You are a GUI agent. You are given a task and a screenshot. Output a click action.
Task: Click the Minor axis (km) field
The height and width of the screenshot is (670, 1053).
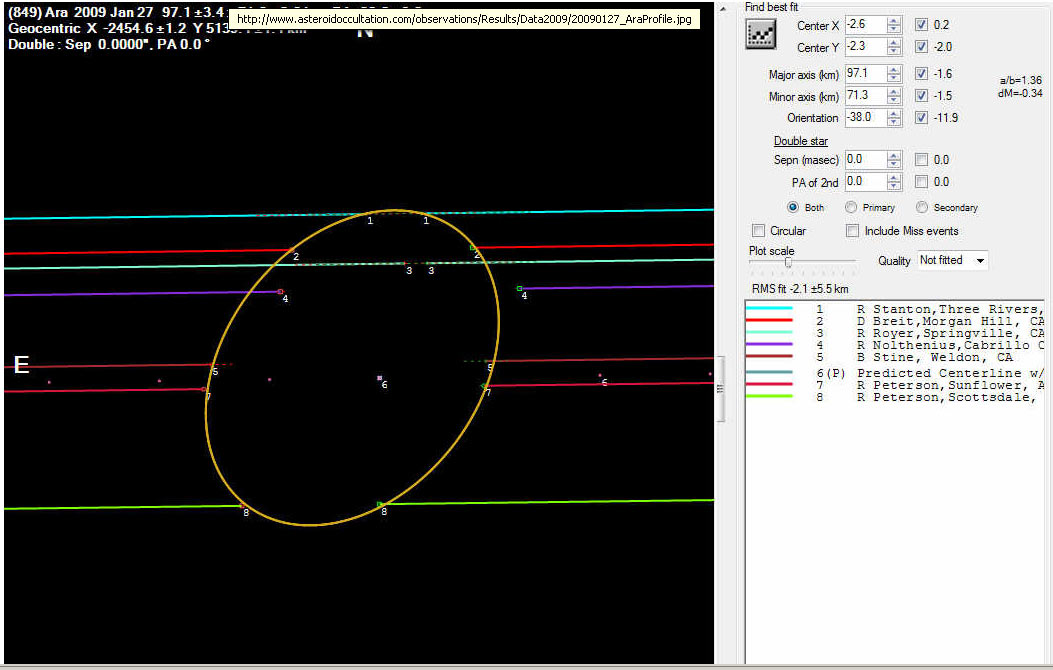click(866, 95)
